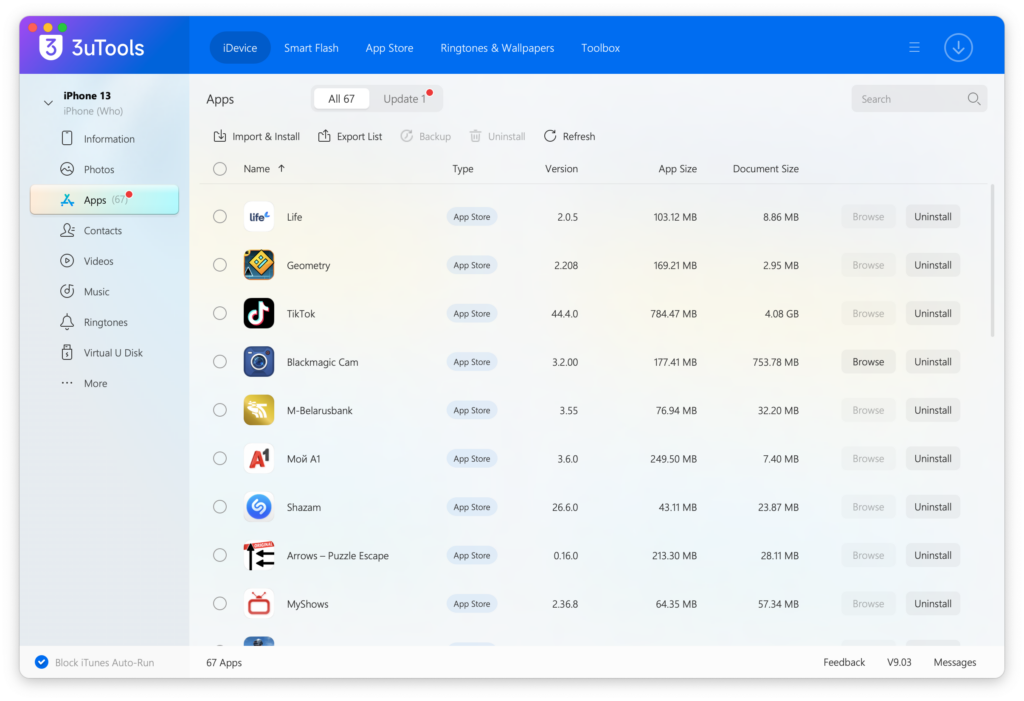Click the Life app icon
Screen dimensions: 1024x701
[259, 217]
